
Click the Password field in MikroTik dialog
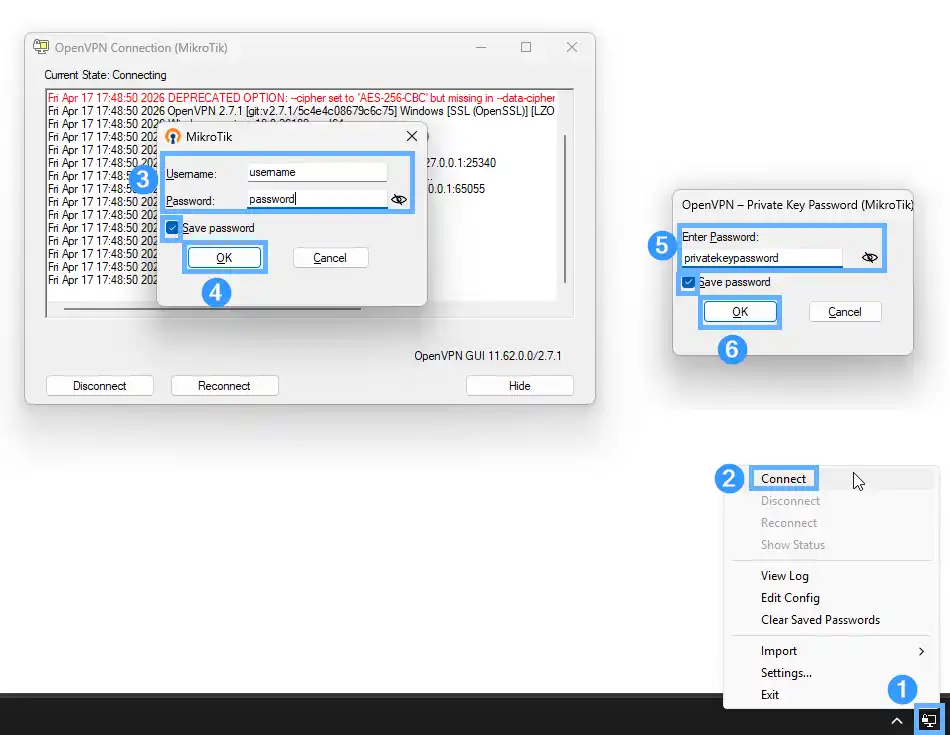(x=317, y=199)
